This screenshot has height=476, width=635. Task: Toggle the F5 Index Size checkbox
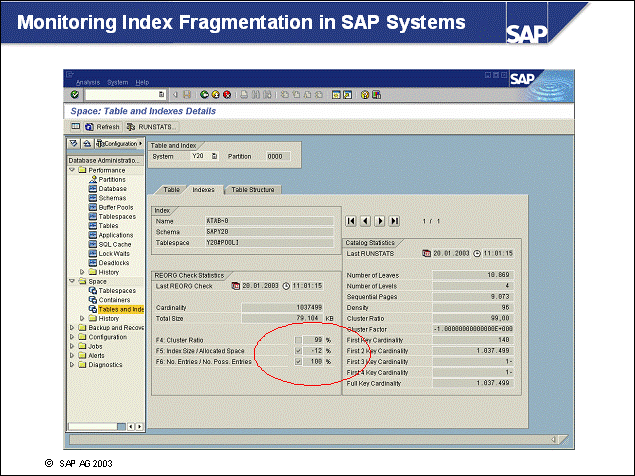pyautogui.click(x=298, y=351)
